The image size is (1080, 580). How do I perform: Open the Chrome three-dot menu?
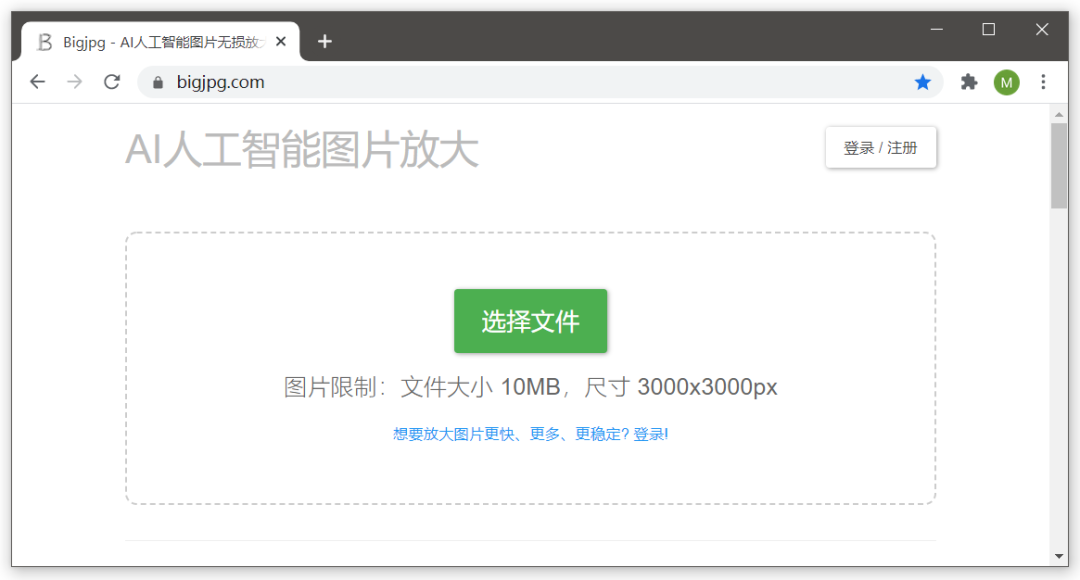(x=1043, y=82)
